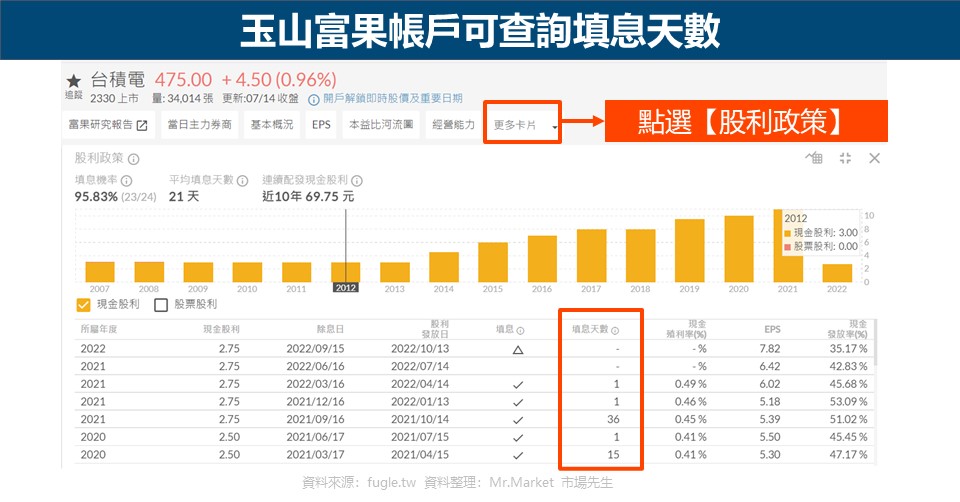
Task: Click the checkmark in 2021/06/17 row
Action: pyautogui.click(x=518, y=438)
